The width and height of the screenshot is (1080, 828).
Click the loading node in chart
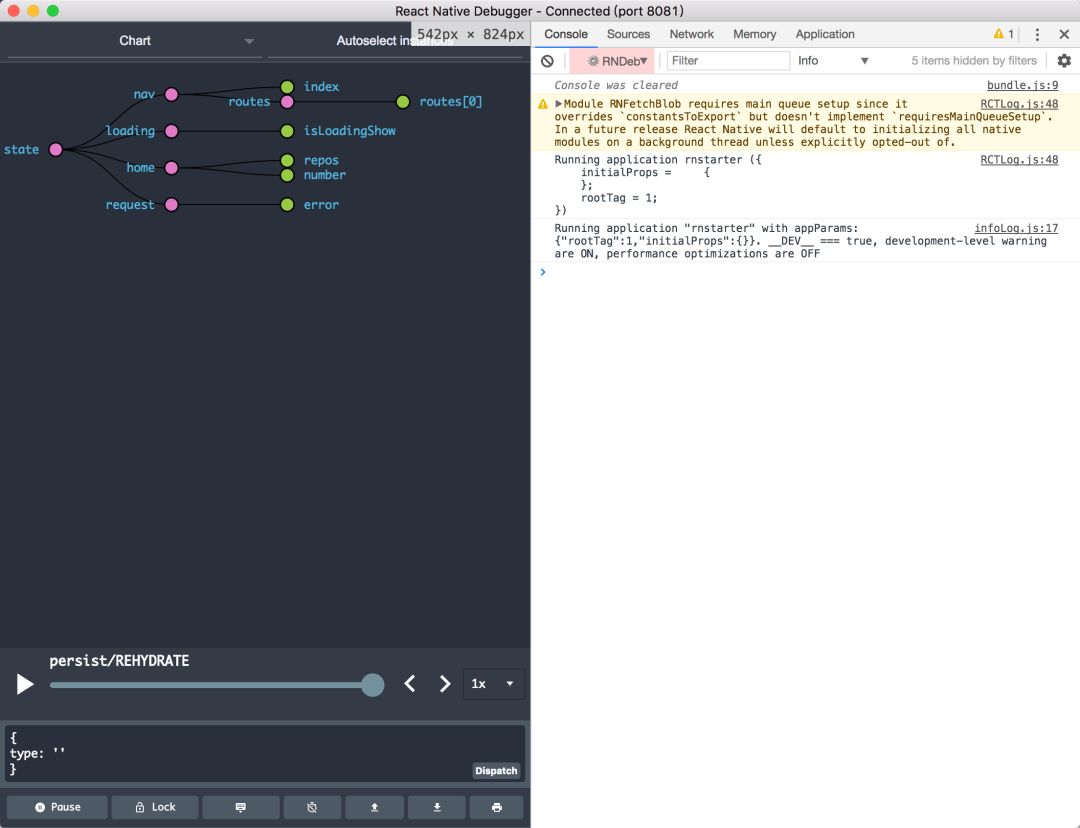(x=172, y=131)
